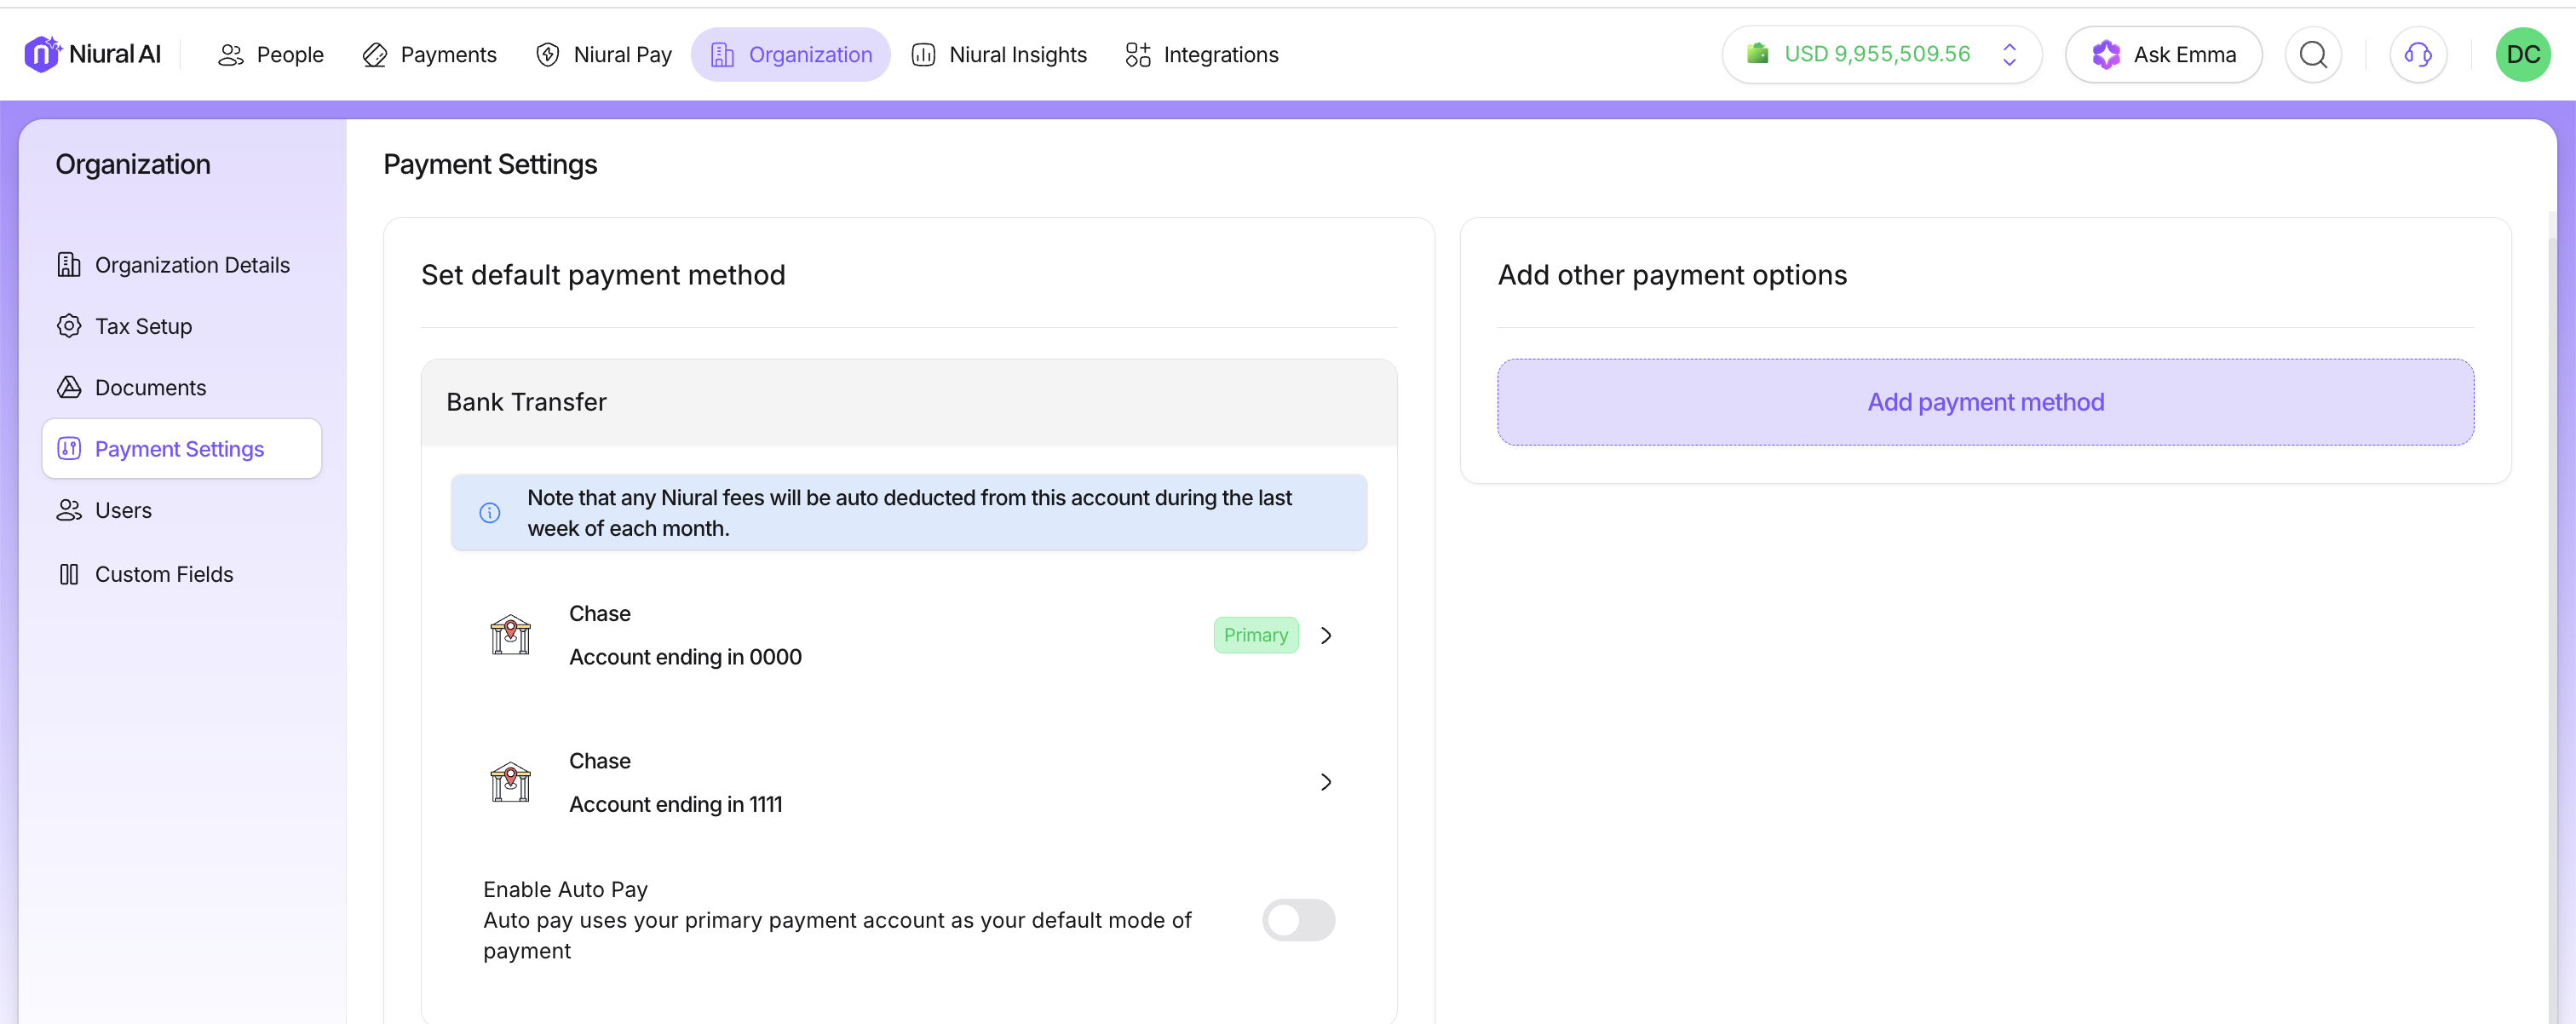
Task: Expand Chase account ending in 1111
Action: (1326, 782)
